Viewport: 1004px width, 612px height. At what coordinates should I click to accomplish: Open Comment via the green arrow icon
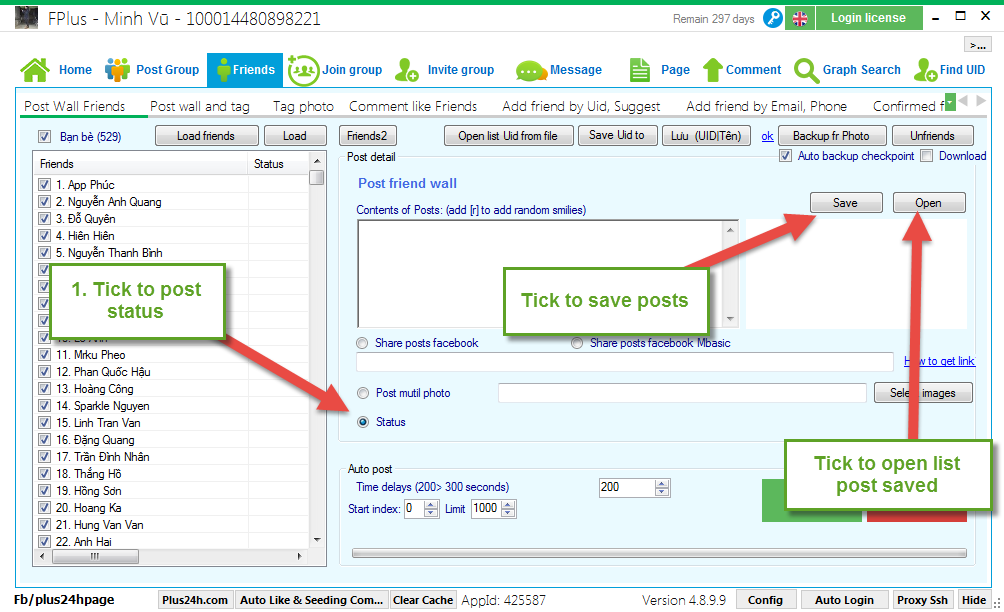click(713, 70)
